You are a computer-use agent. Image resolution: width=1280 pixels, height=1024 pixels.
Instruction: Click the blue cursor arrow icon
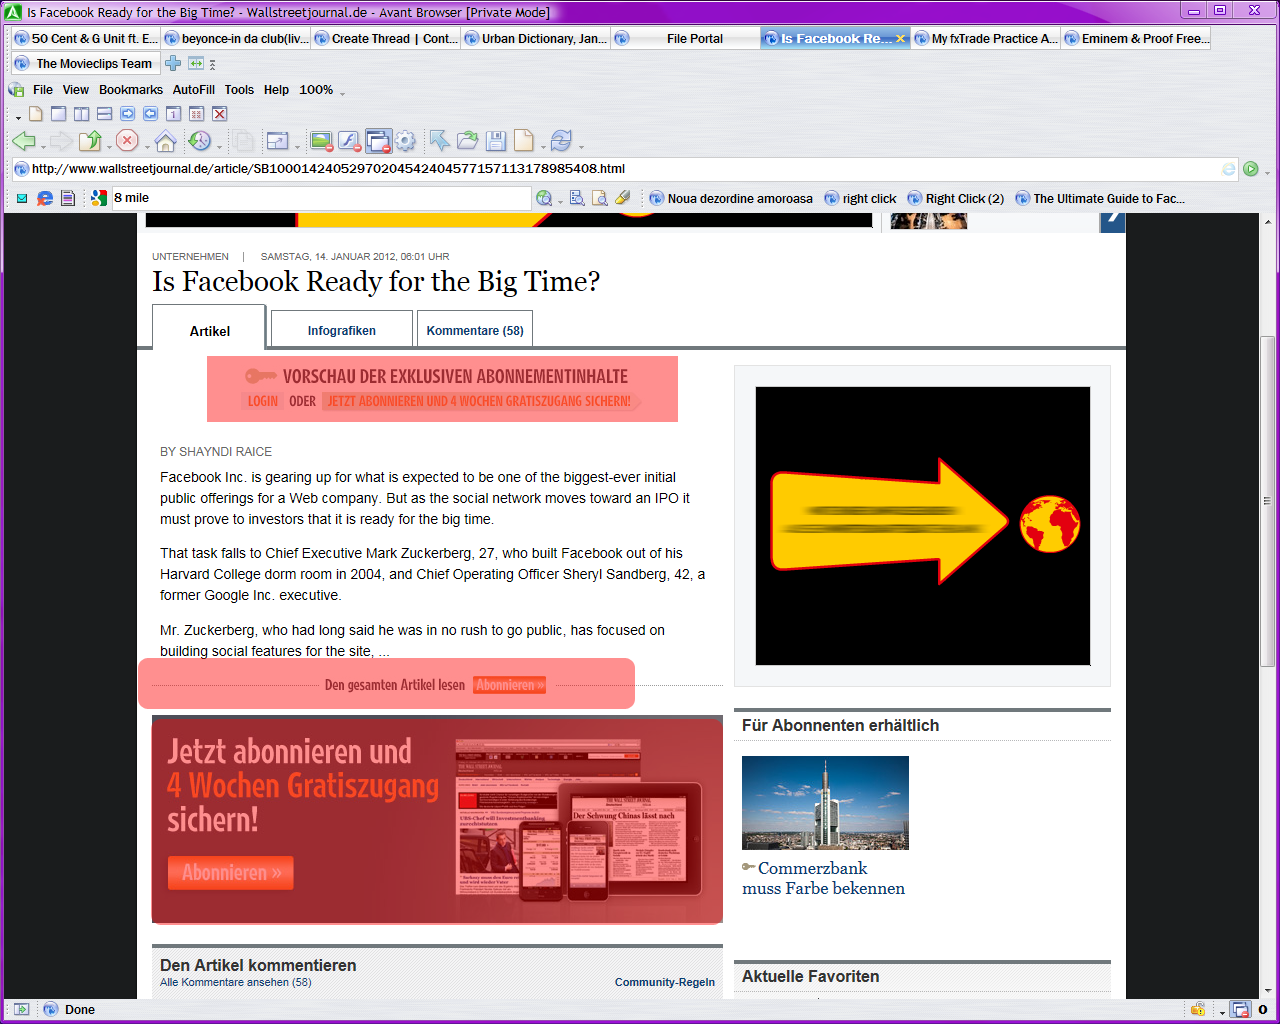click(439, 140)
